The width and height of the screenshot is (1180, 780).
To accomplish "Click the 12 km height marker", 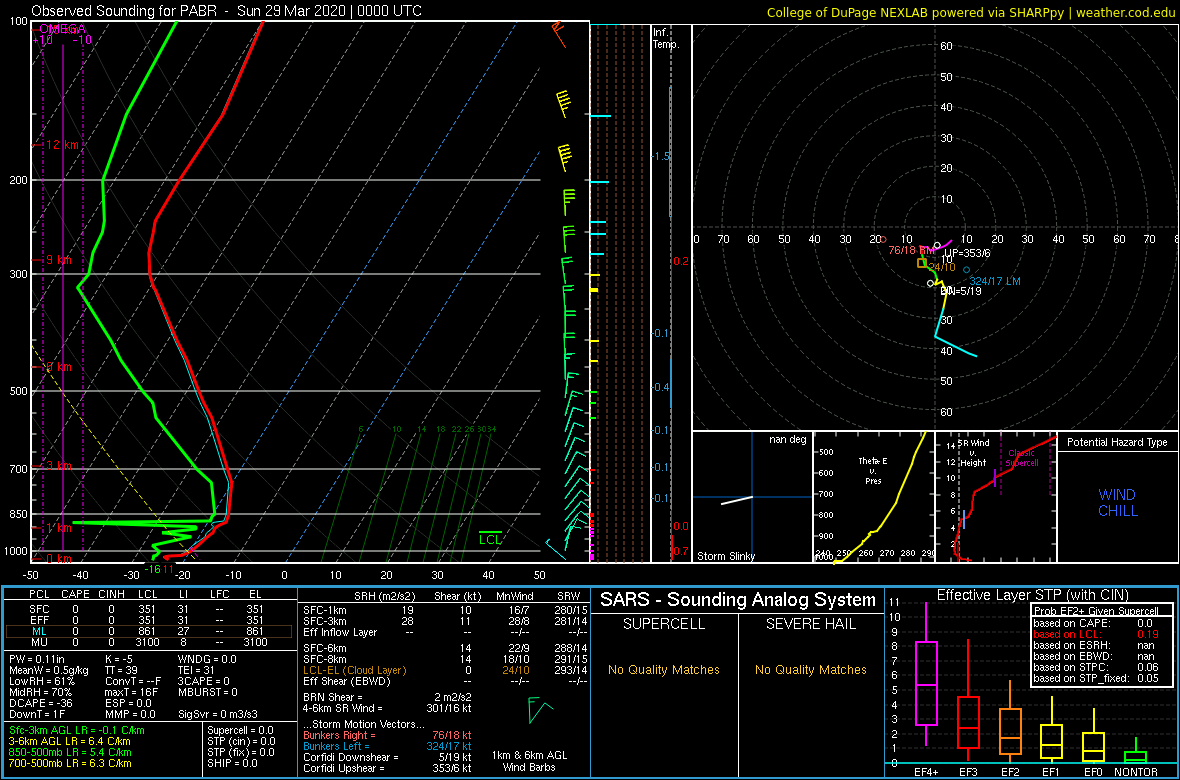I will (62, 144).
